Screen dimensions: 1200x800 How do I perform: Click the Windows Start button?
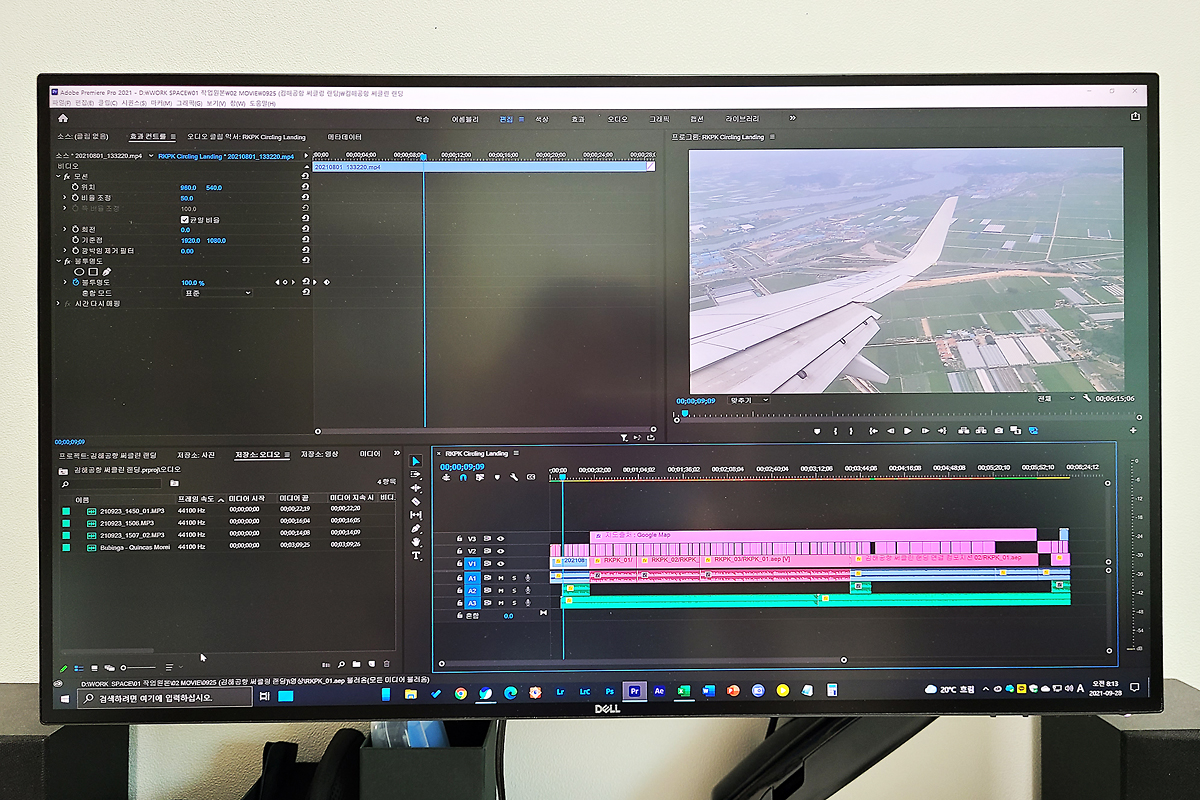(65, 697)
